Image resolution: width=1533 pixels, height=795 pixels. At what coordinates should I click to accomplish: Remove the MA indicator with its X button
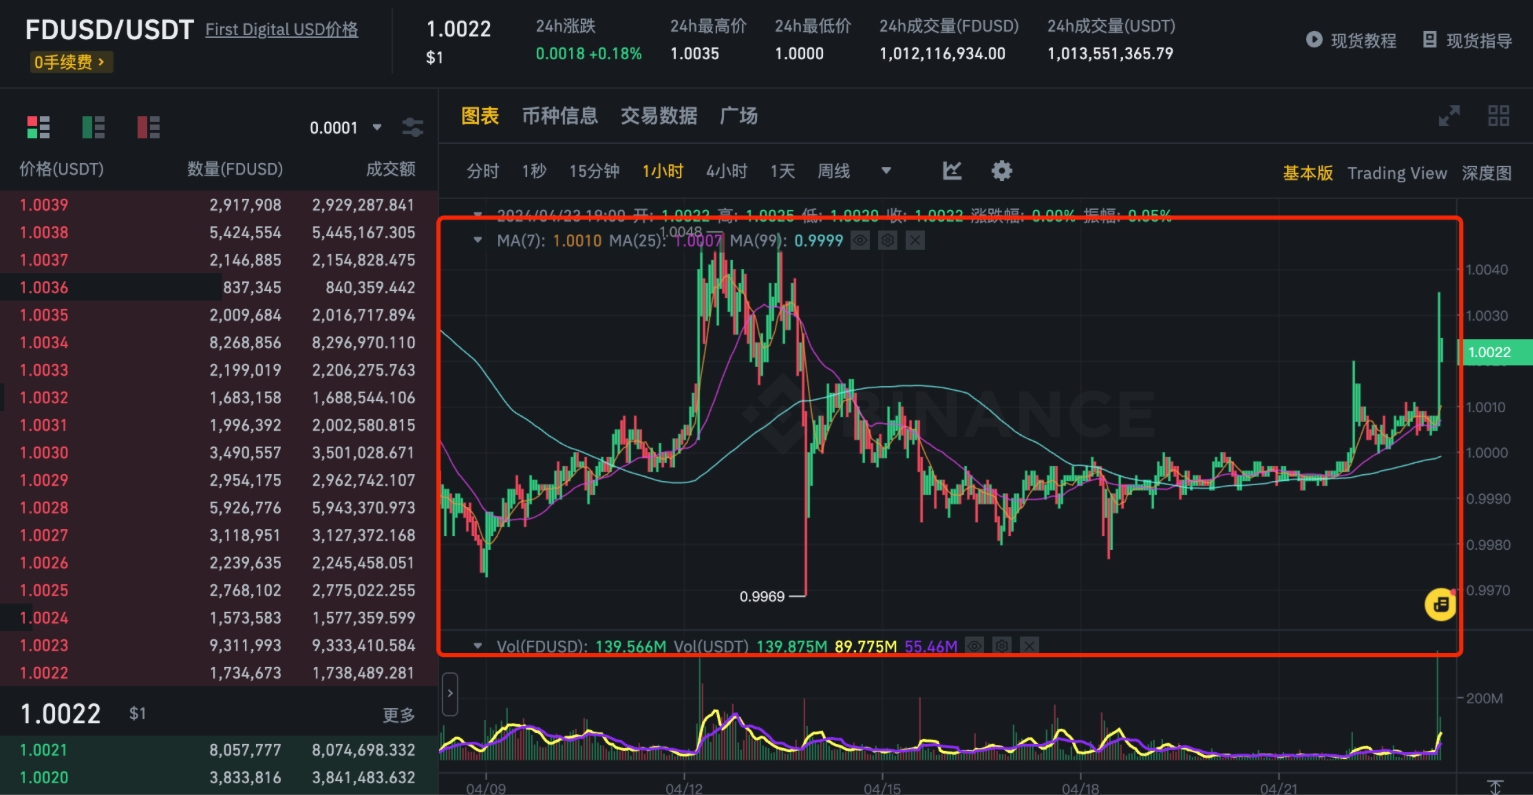click(915, 241)
